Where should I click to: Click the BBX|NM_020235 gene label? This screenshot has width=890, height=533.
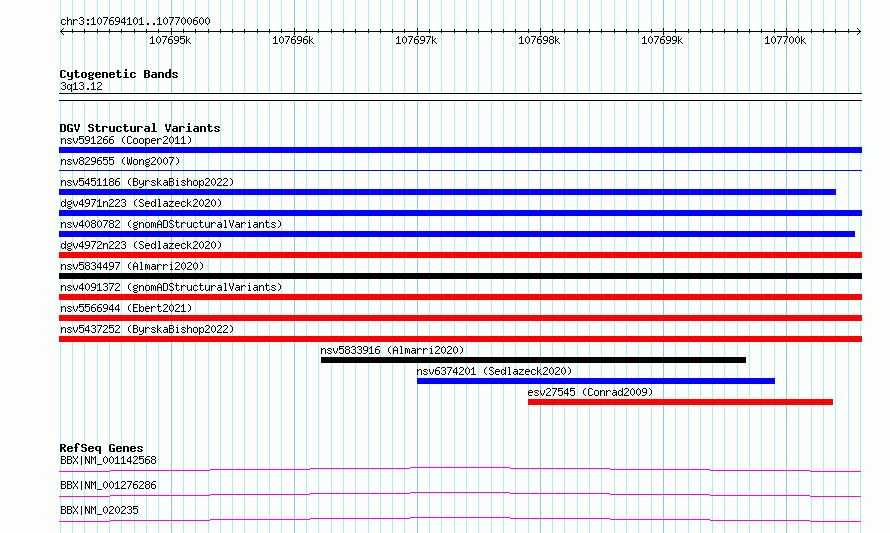tap(99, 510)
